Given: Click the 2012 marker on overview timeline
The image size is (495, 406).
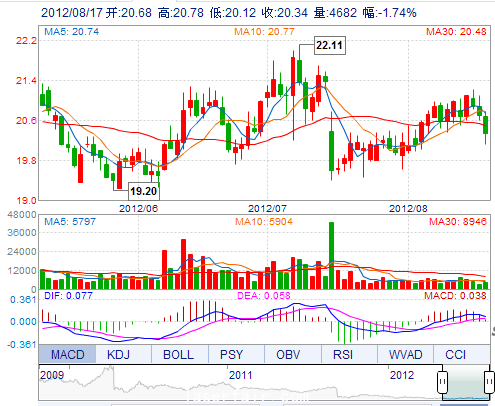Looking at the screenshot, I should click(402, 375).
